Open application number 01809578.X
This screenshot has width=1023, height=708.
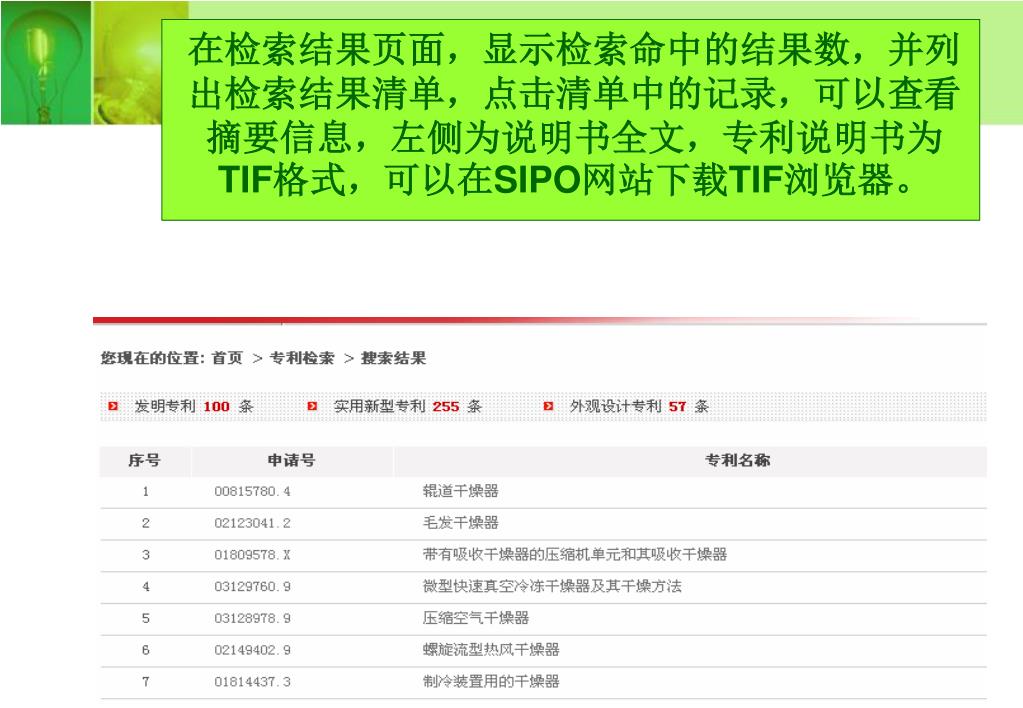tap(252, 555)
